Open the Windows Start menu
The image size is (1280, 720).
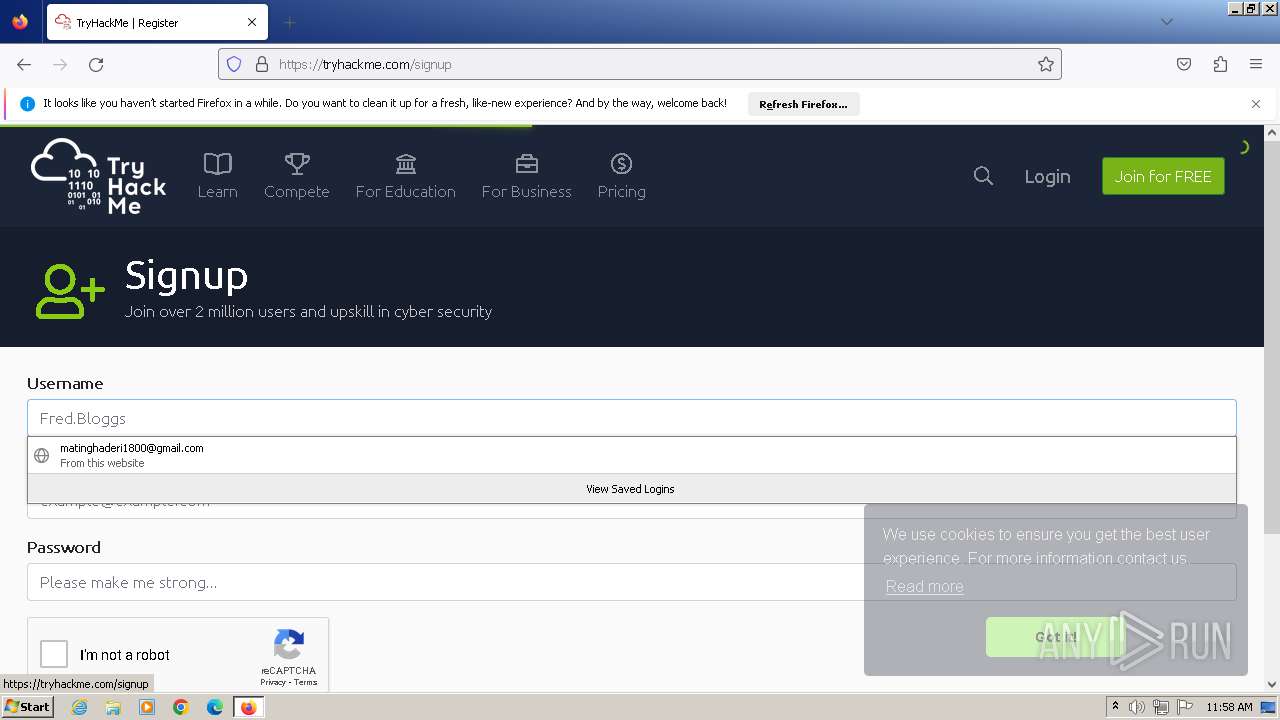pos(27,707)
